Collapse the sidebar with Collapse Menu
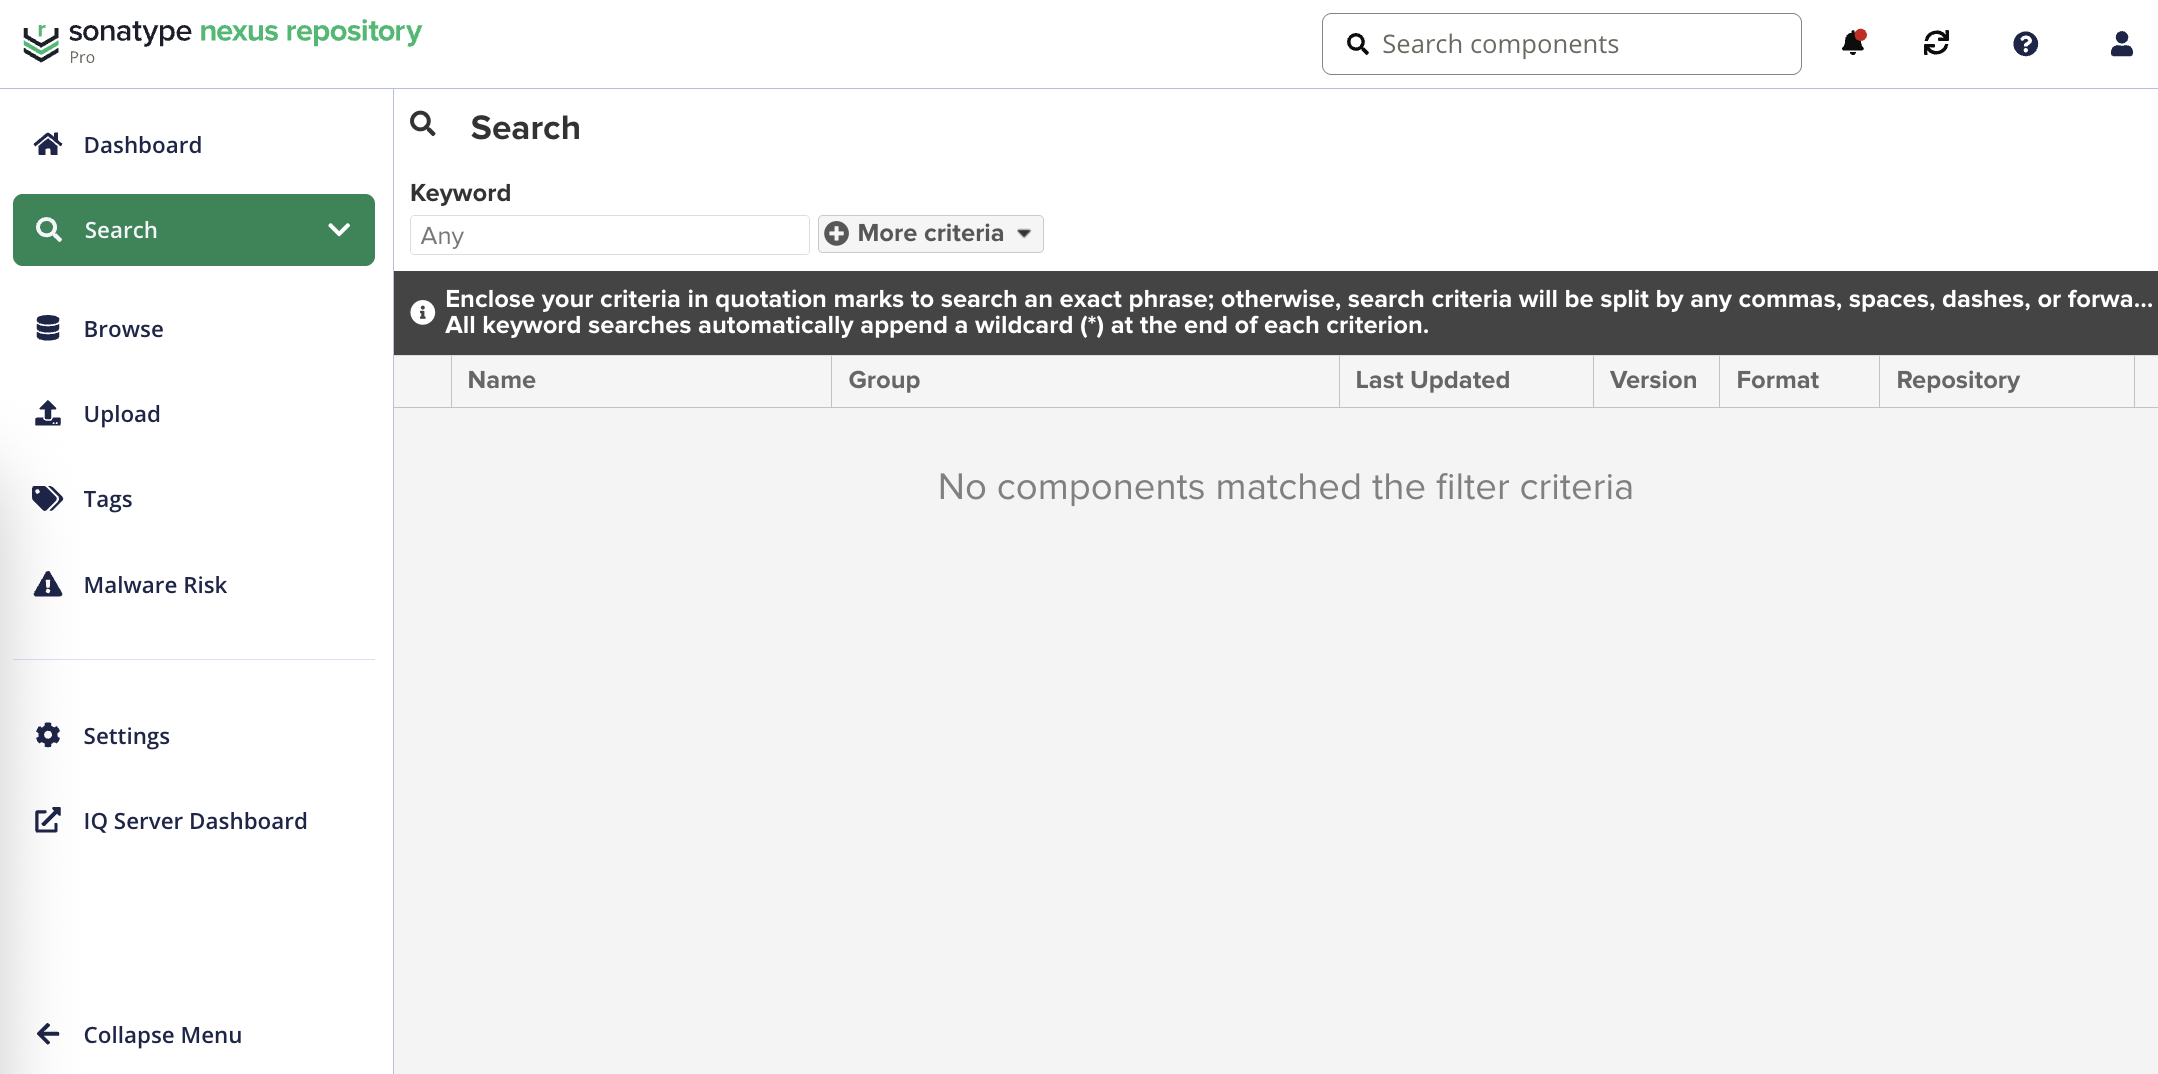 138,1034
